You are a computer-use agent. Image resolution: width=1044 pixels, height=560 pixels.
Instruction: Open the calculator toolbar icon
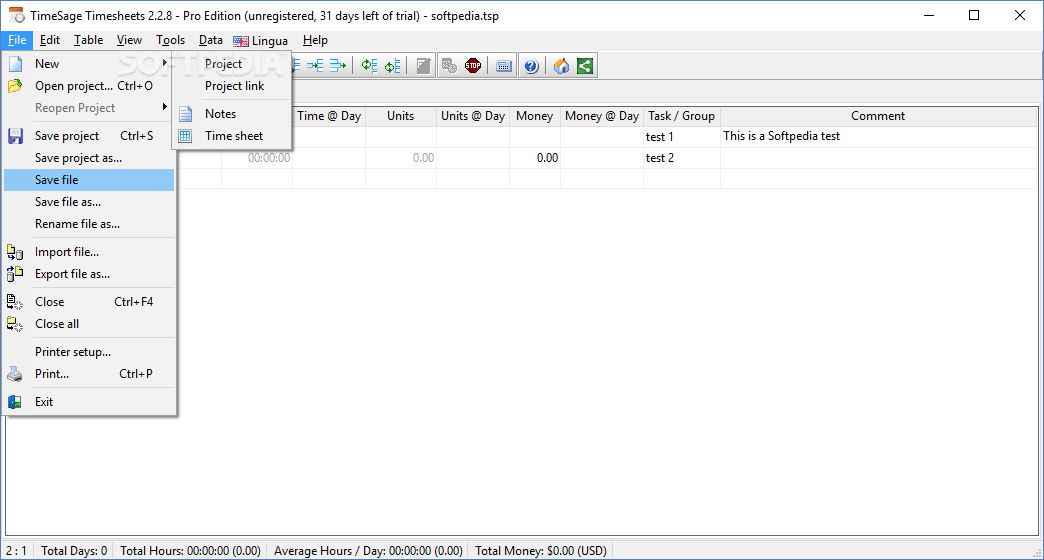(x=504, y=65)
